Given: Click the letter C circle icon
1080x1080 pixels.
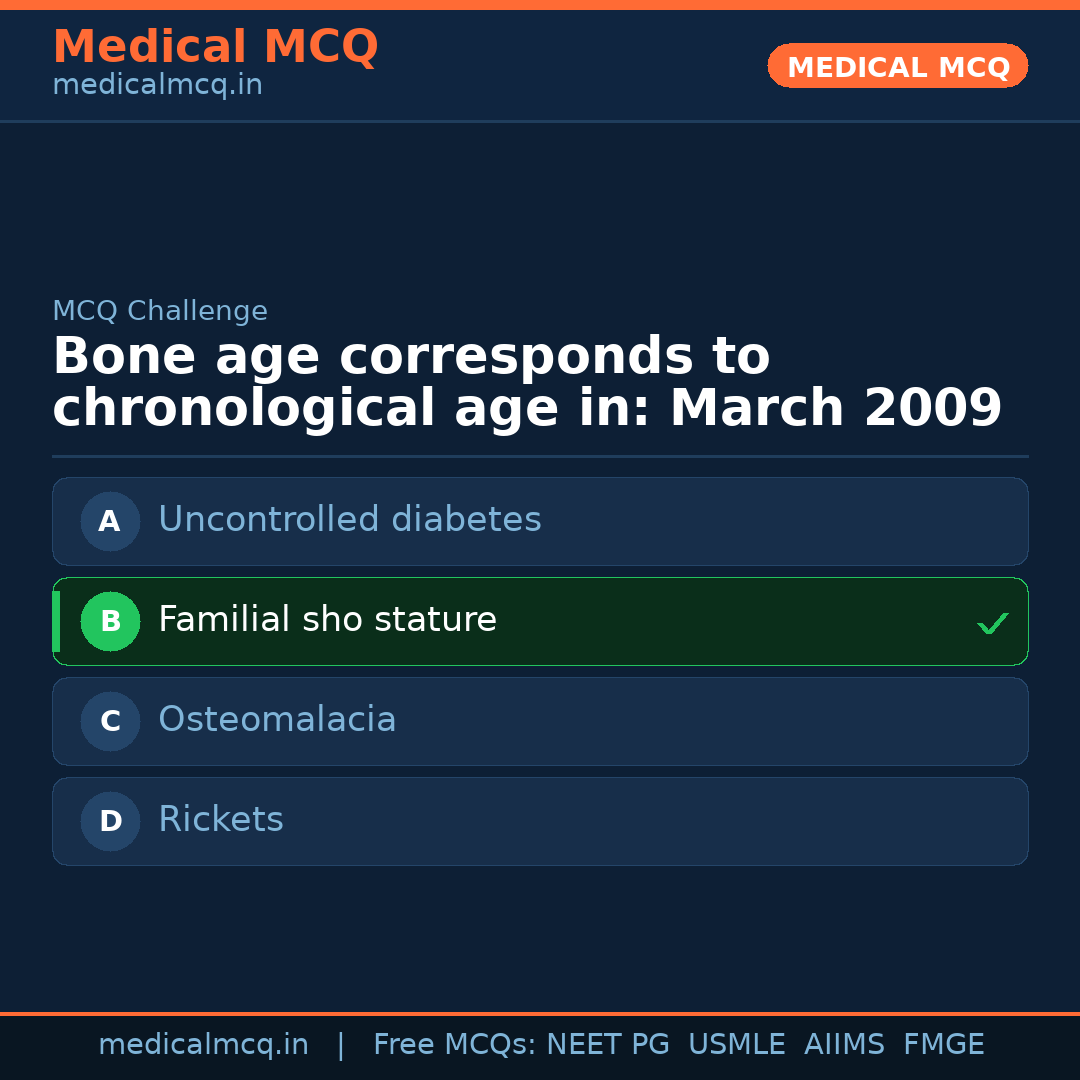Looking at the screenshot, I should pos(110,721).
